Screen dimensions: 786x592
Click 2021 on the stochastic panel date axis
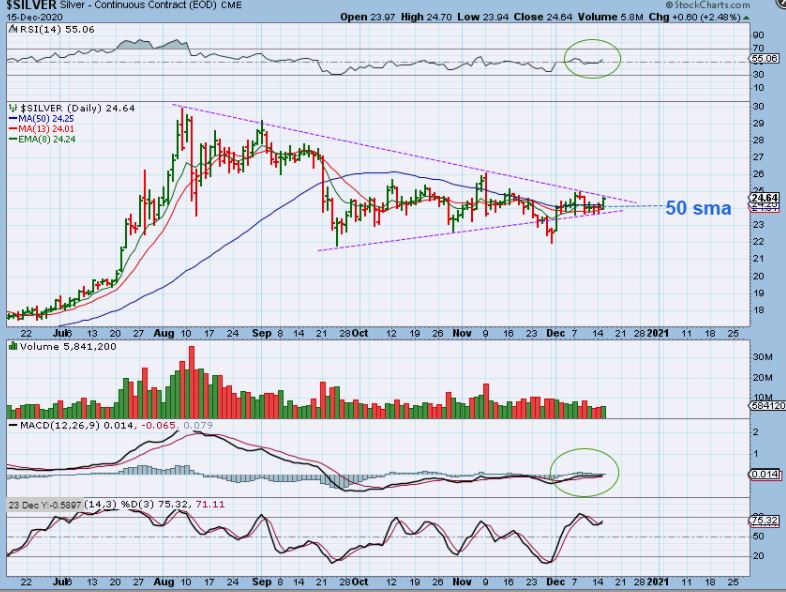click(658, 582)
